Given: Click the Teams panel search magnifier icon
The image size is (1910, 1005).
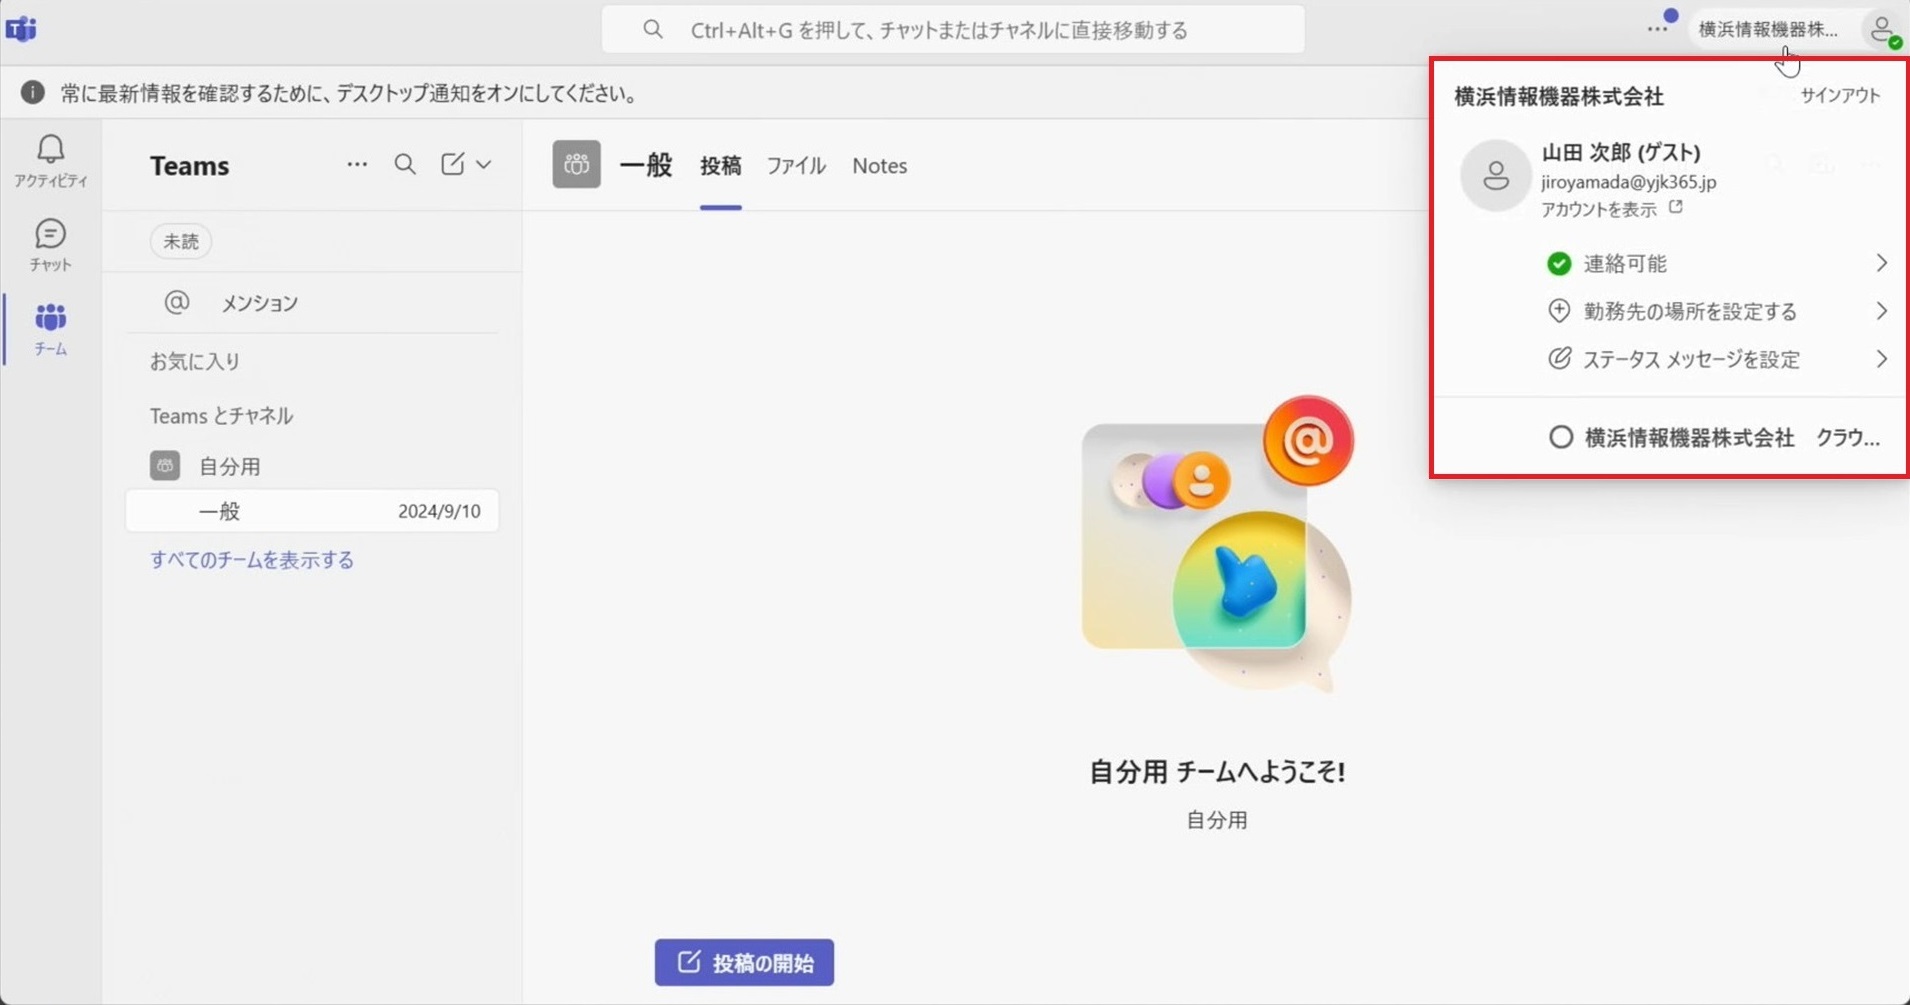Looking at the screenshot, I should pyautogui.click(x=405, y=164).
